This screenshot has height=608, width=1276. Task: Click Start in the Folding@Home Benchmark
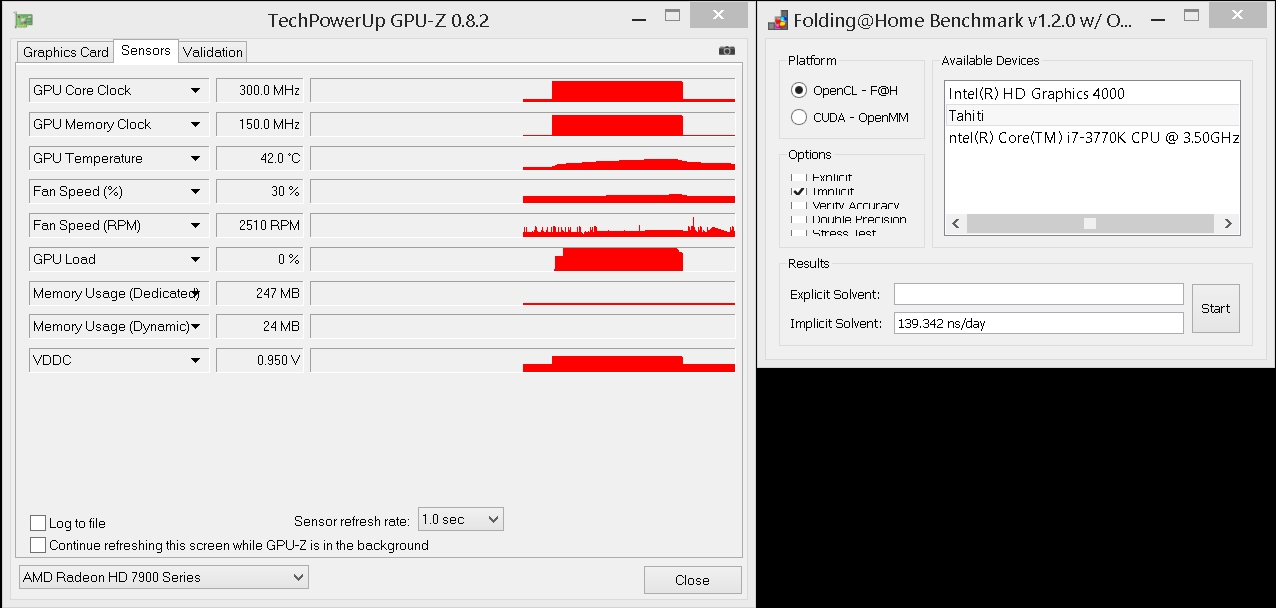[x=1215, y=308]
